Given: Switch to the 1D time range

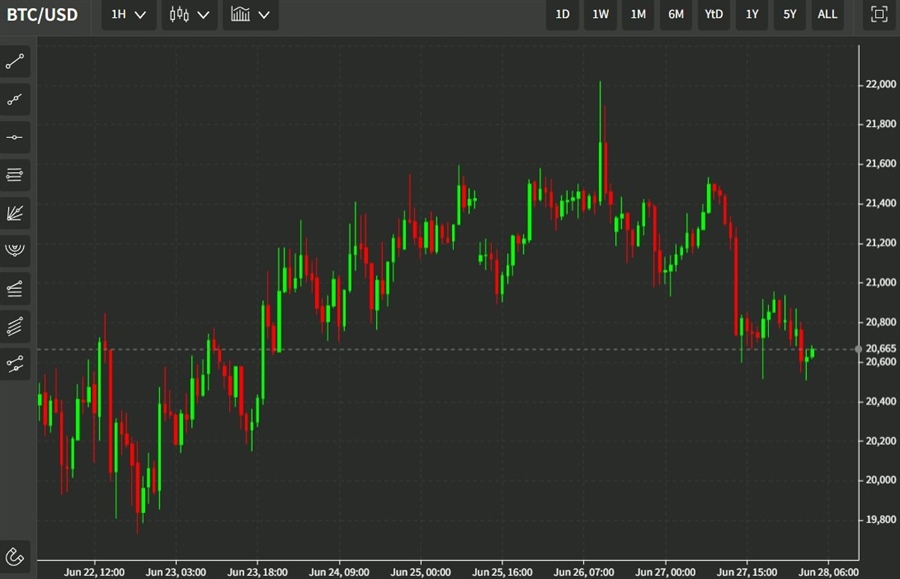Looking at the screenshot, I should [563, 15].
